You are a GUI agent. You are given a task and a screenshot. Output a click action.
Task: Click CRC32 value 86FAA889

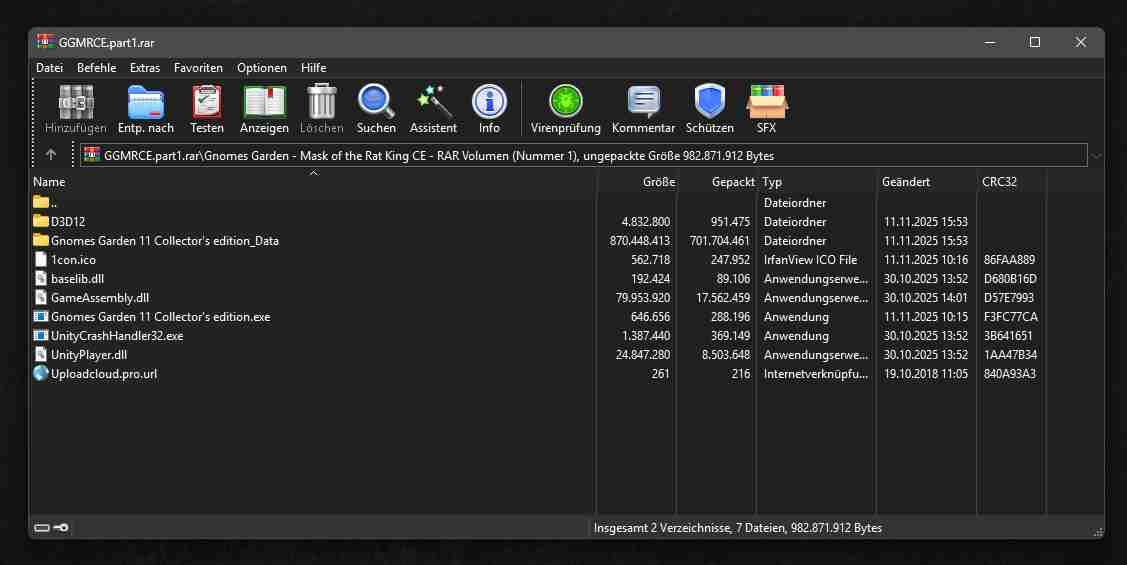tap(1009, 259)
